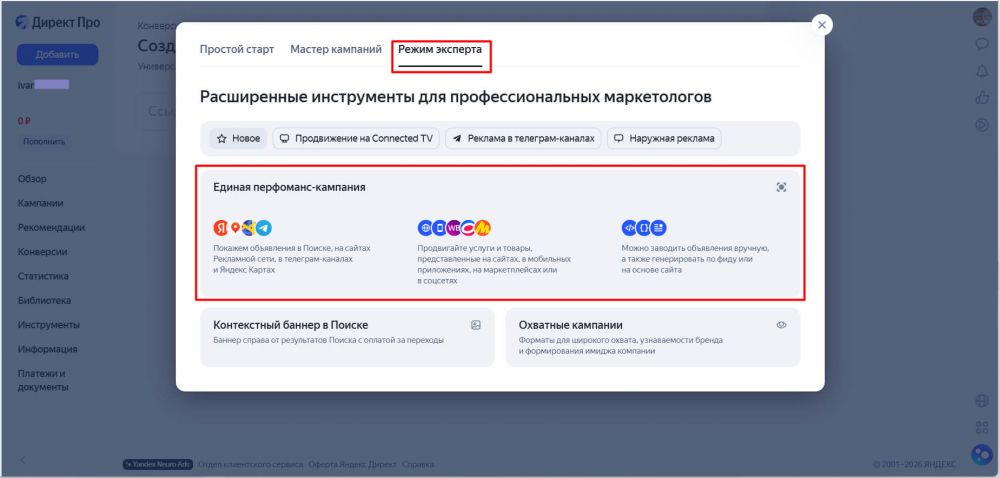This screenshot has height=478, width=1000.
Task: Open the chat messages icon
Action: [x=982, y=44]
